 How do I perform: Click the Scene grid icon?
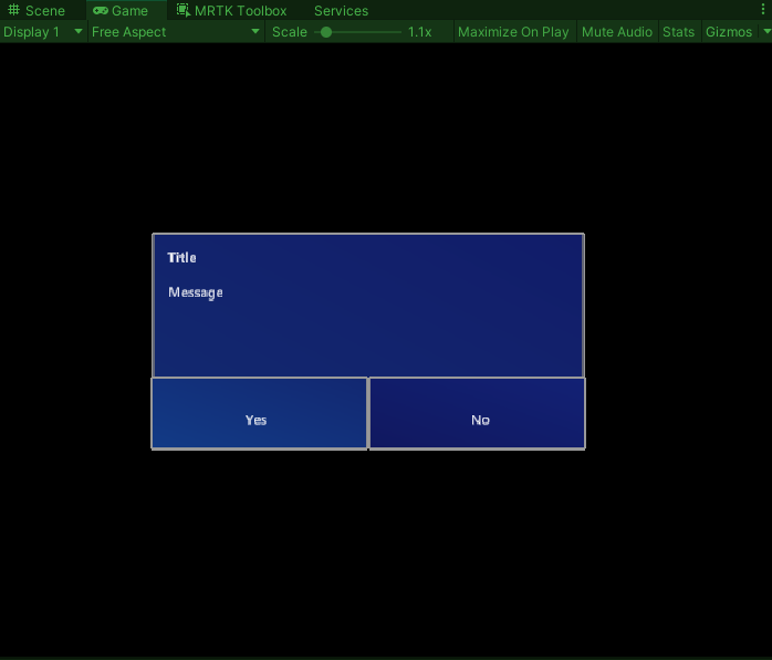[x=14, y=10]
